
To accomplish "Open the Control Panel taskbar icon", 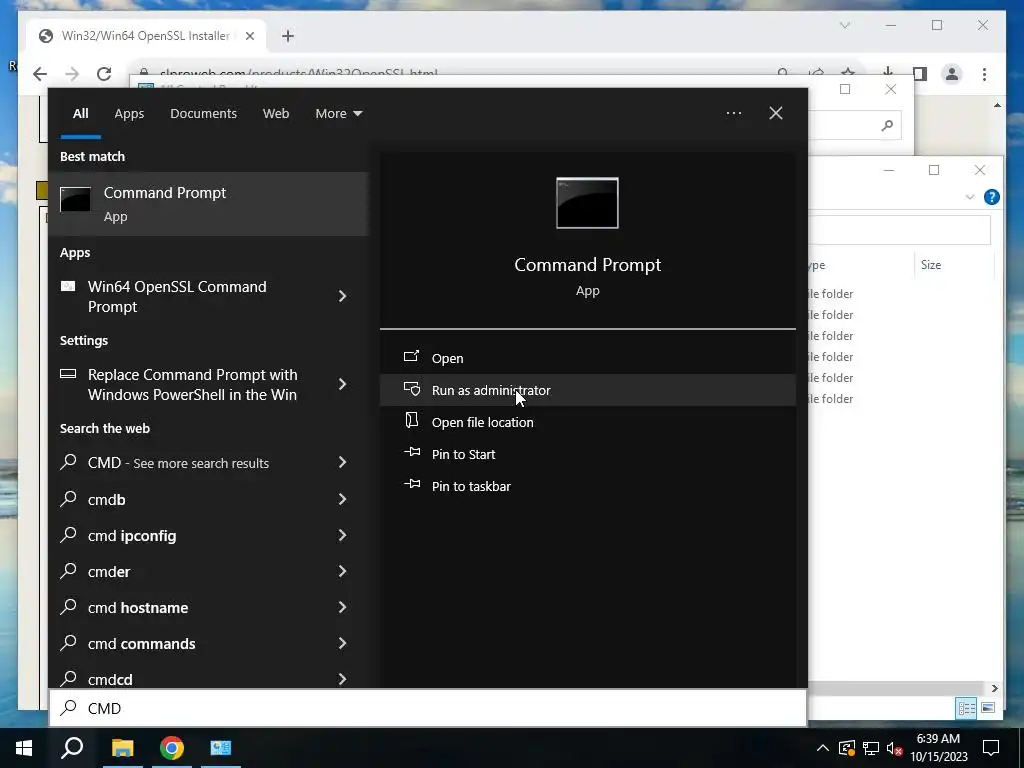I will [x=221, y=748].
